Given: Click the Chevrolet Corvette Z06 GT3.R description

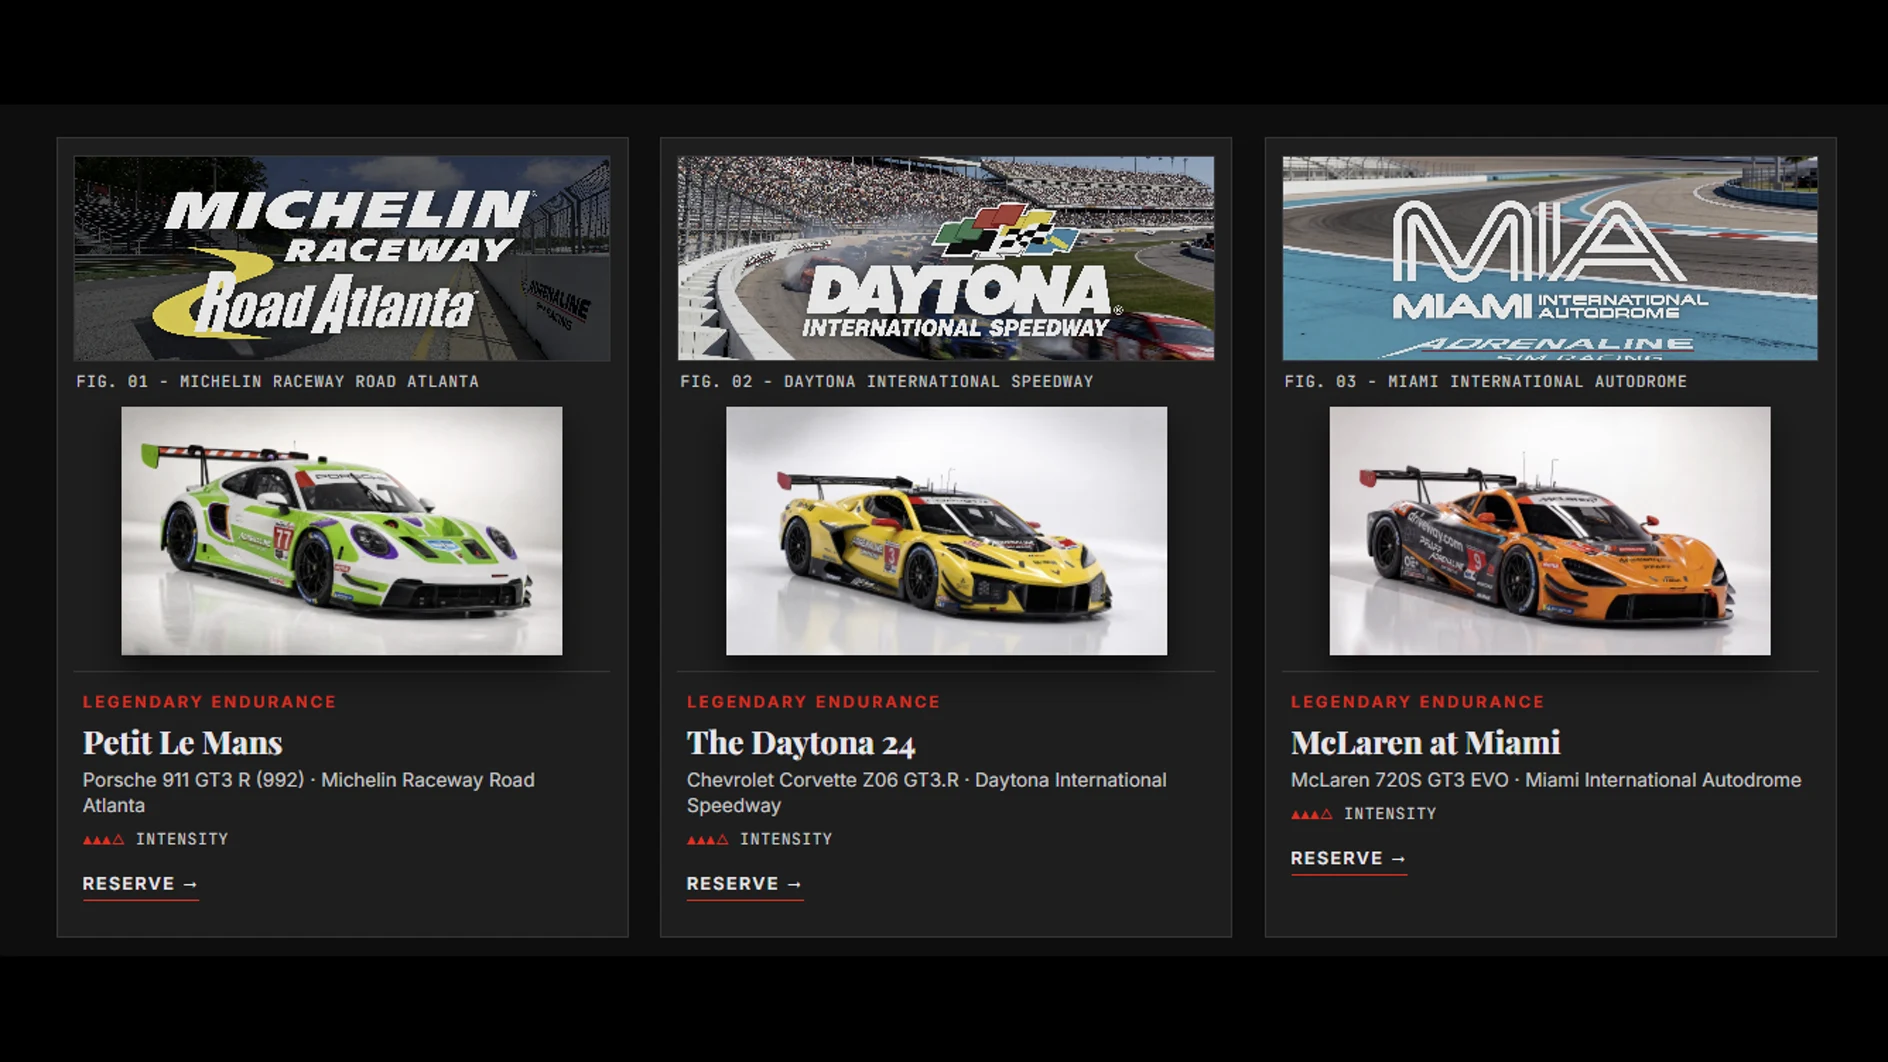Looking at the screenshot, I should pos(927,793).
